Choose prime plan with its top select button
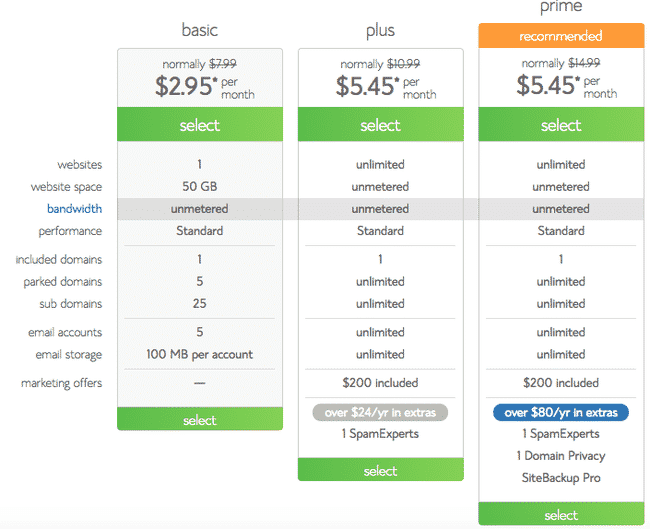This screenshot has height=529, width=650. (x=561, y=126)
